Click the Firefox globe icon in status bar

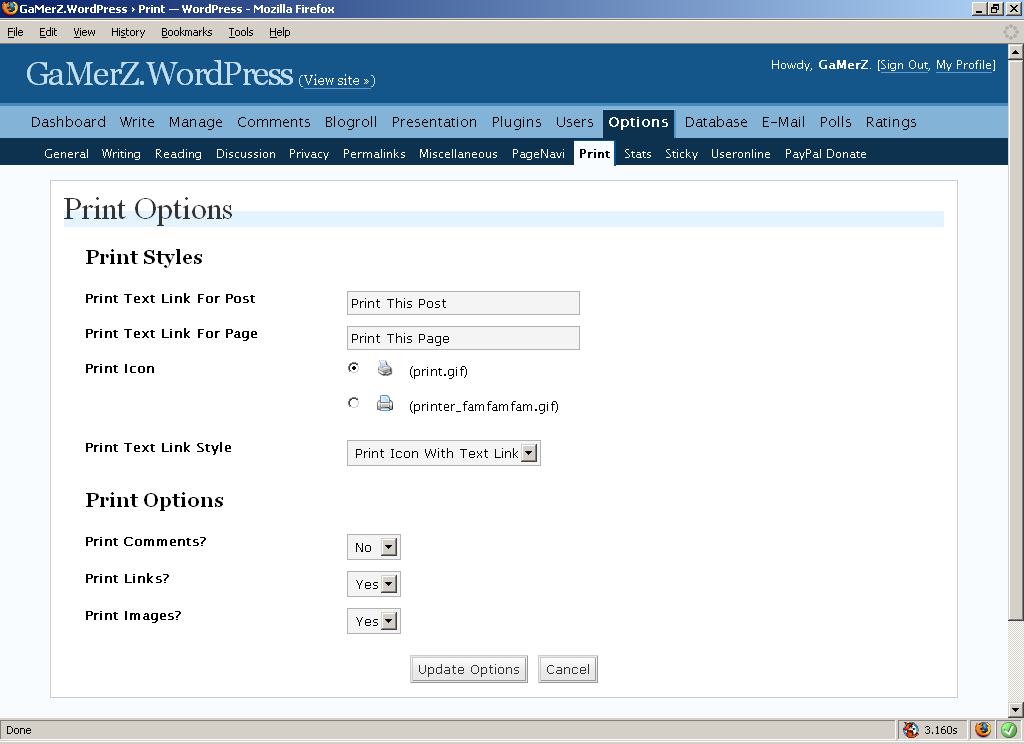982,730
